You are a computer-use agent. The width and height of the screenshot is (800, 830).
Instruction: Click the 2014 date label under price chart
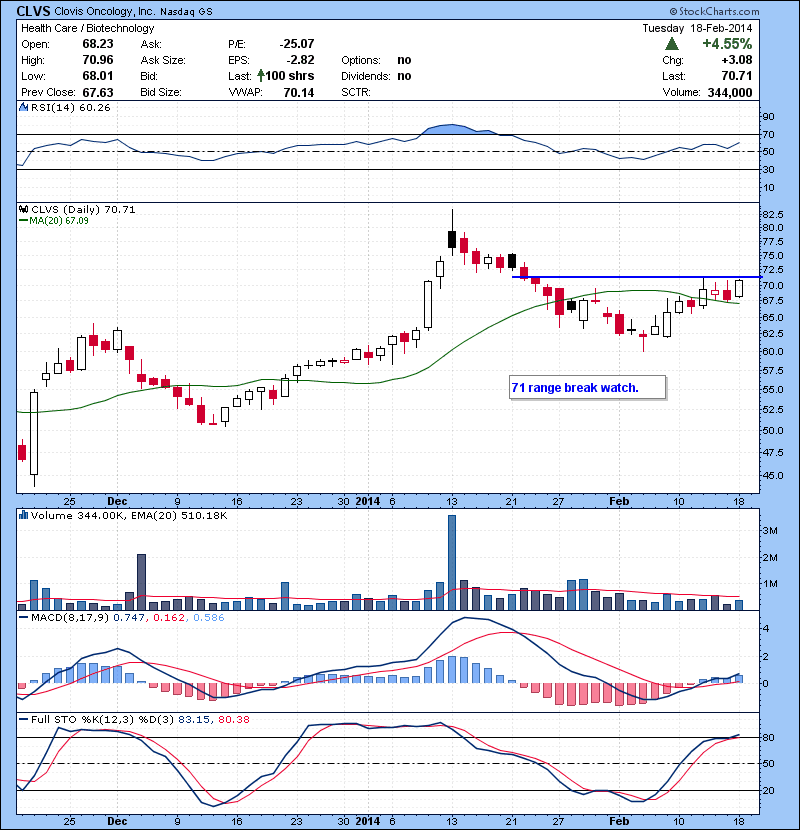(367, 501)
